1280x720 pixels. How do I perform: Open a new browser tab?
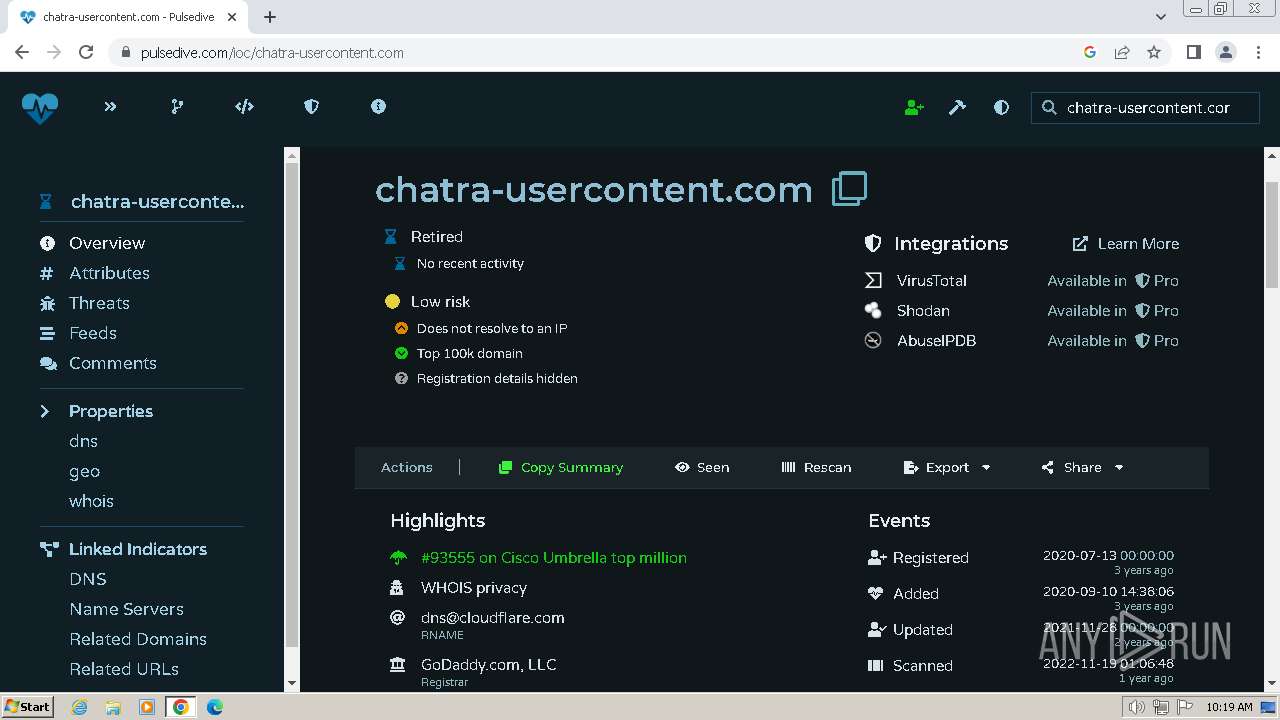point(270,17)
